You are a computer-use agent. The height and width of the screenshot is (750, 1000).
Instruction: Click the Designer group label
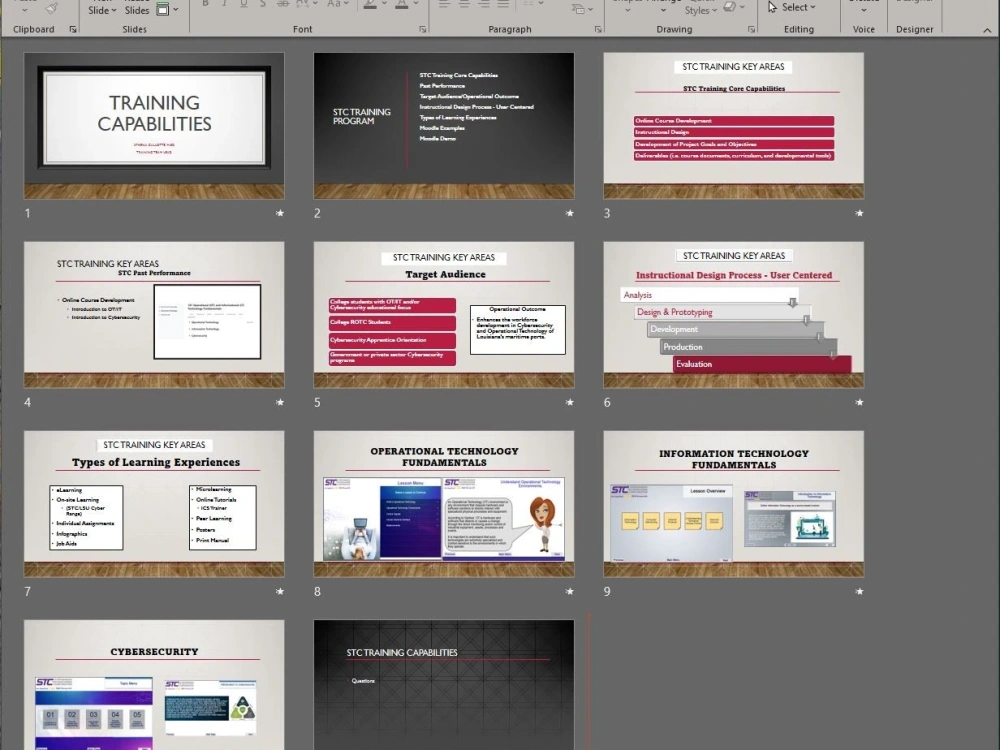(915, 29)
